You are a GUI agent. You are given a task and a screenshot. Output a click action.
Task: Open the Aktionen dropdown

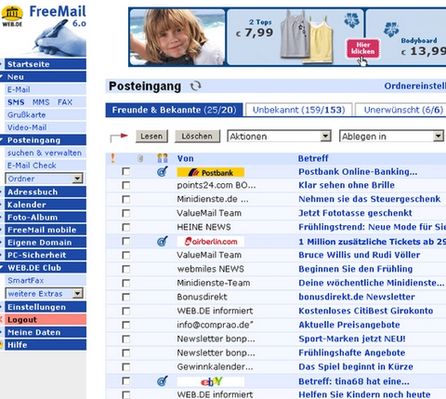tap(279, 136)
